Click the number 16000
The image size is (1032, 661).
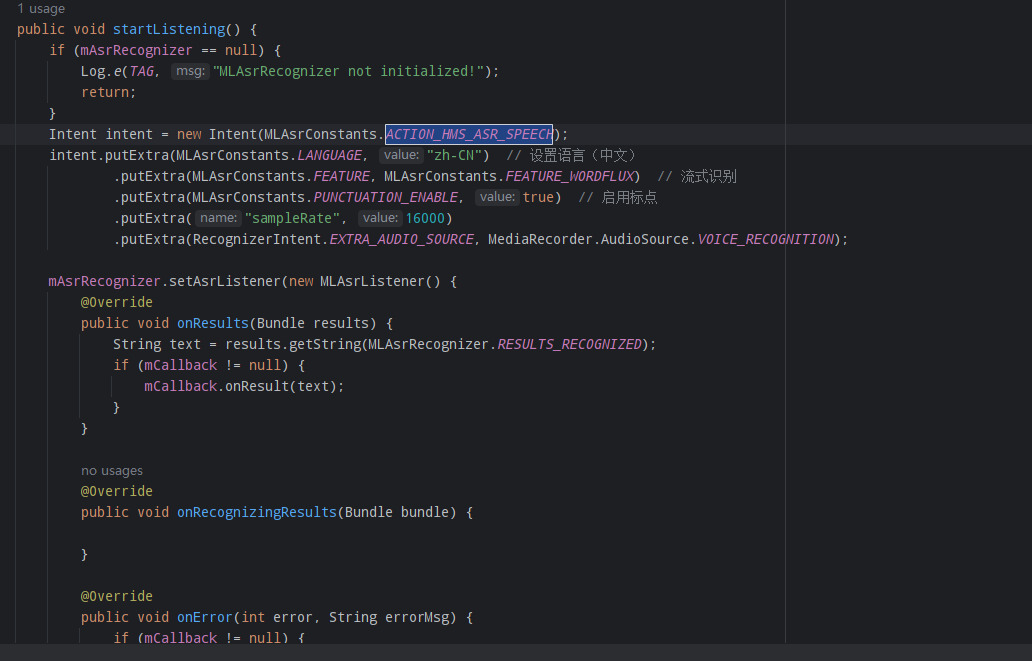tap(425, 219)
